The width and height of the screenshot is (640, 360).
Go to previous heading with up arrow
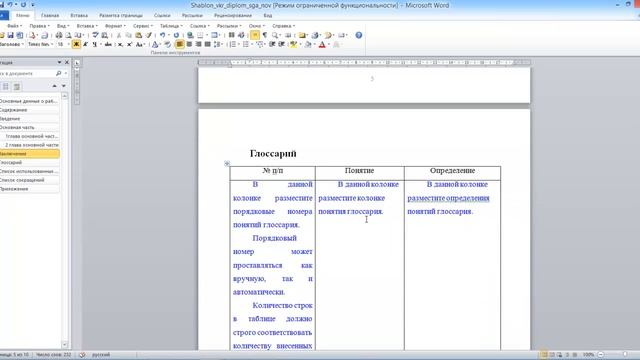pos(54,86)
